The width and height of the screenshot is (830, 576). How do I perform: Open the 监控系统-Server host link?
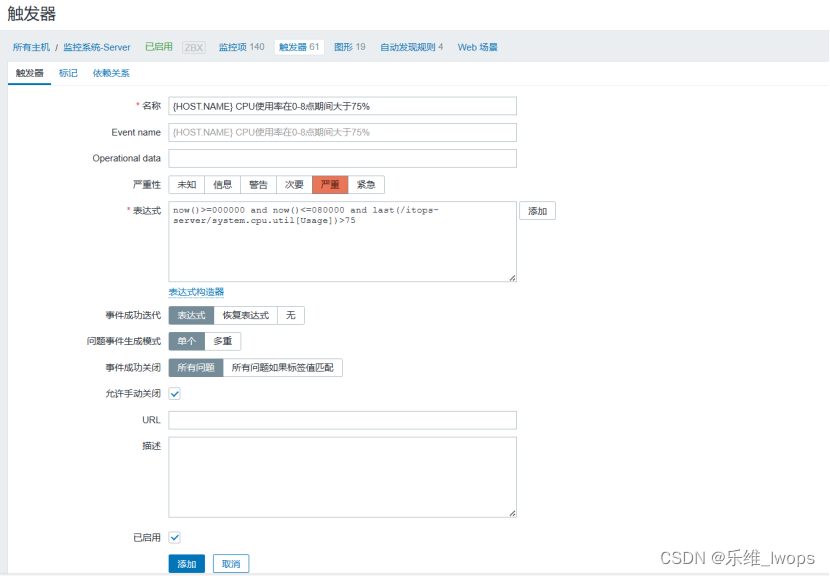coord(97,47)
